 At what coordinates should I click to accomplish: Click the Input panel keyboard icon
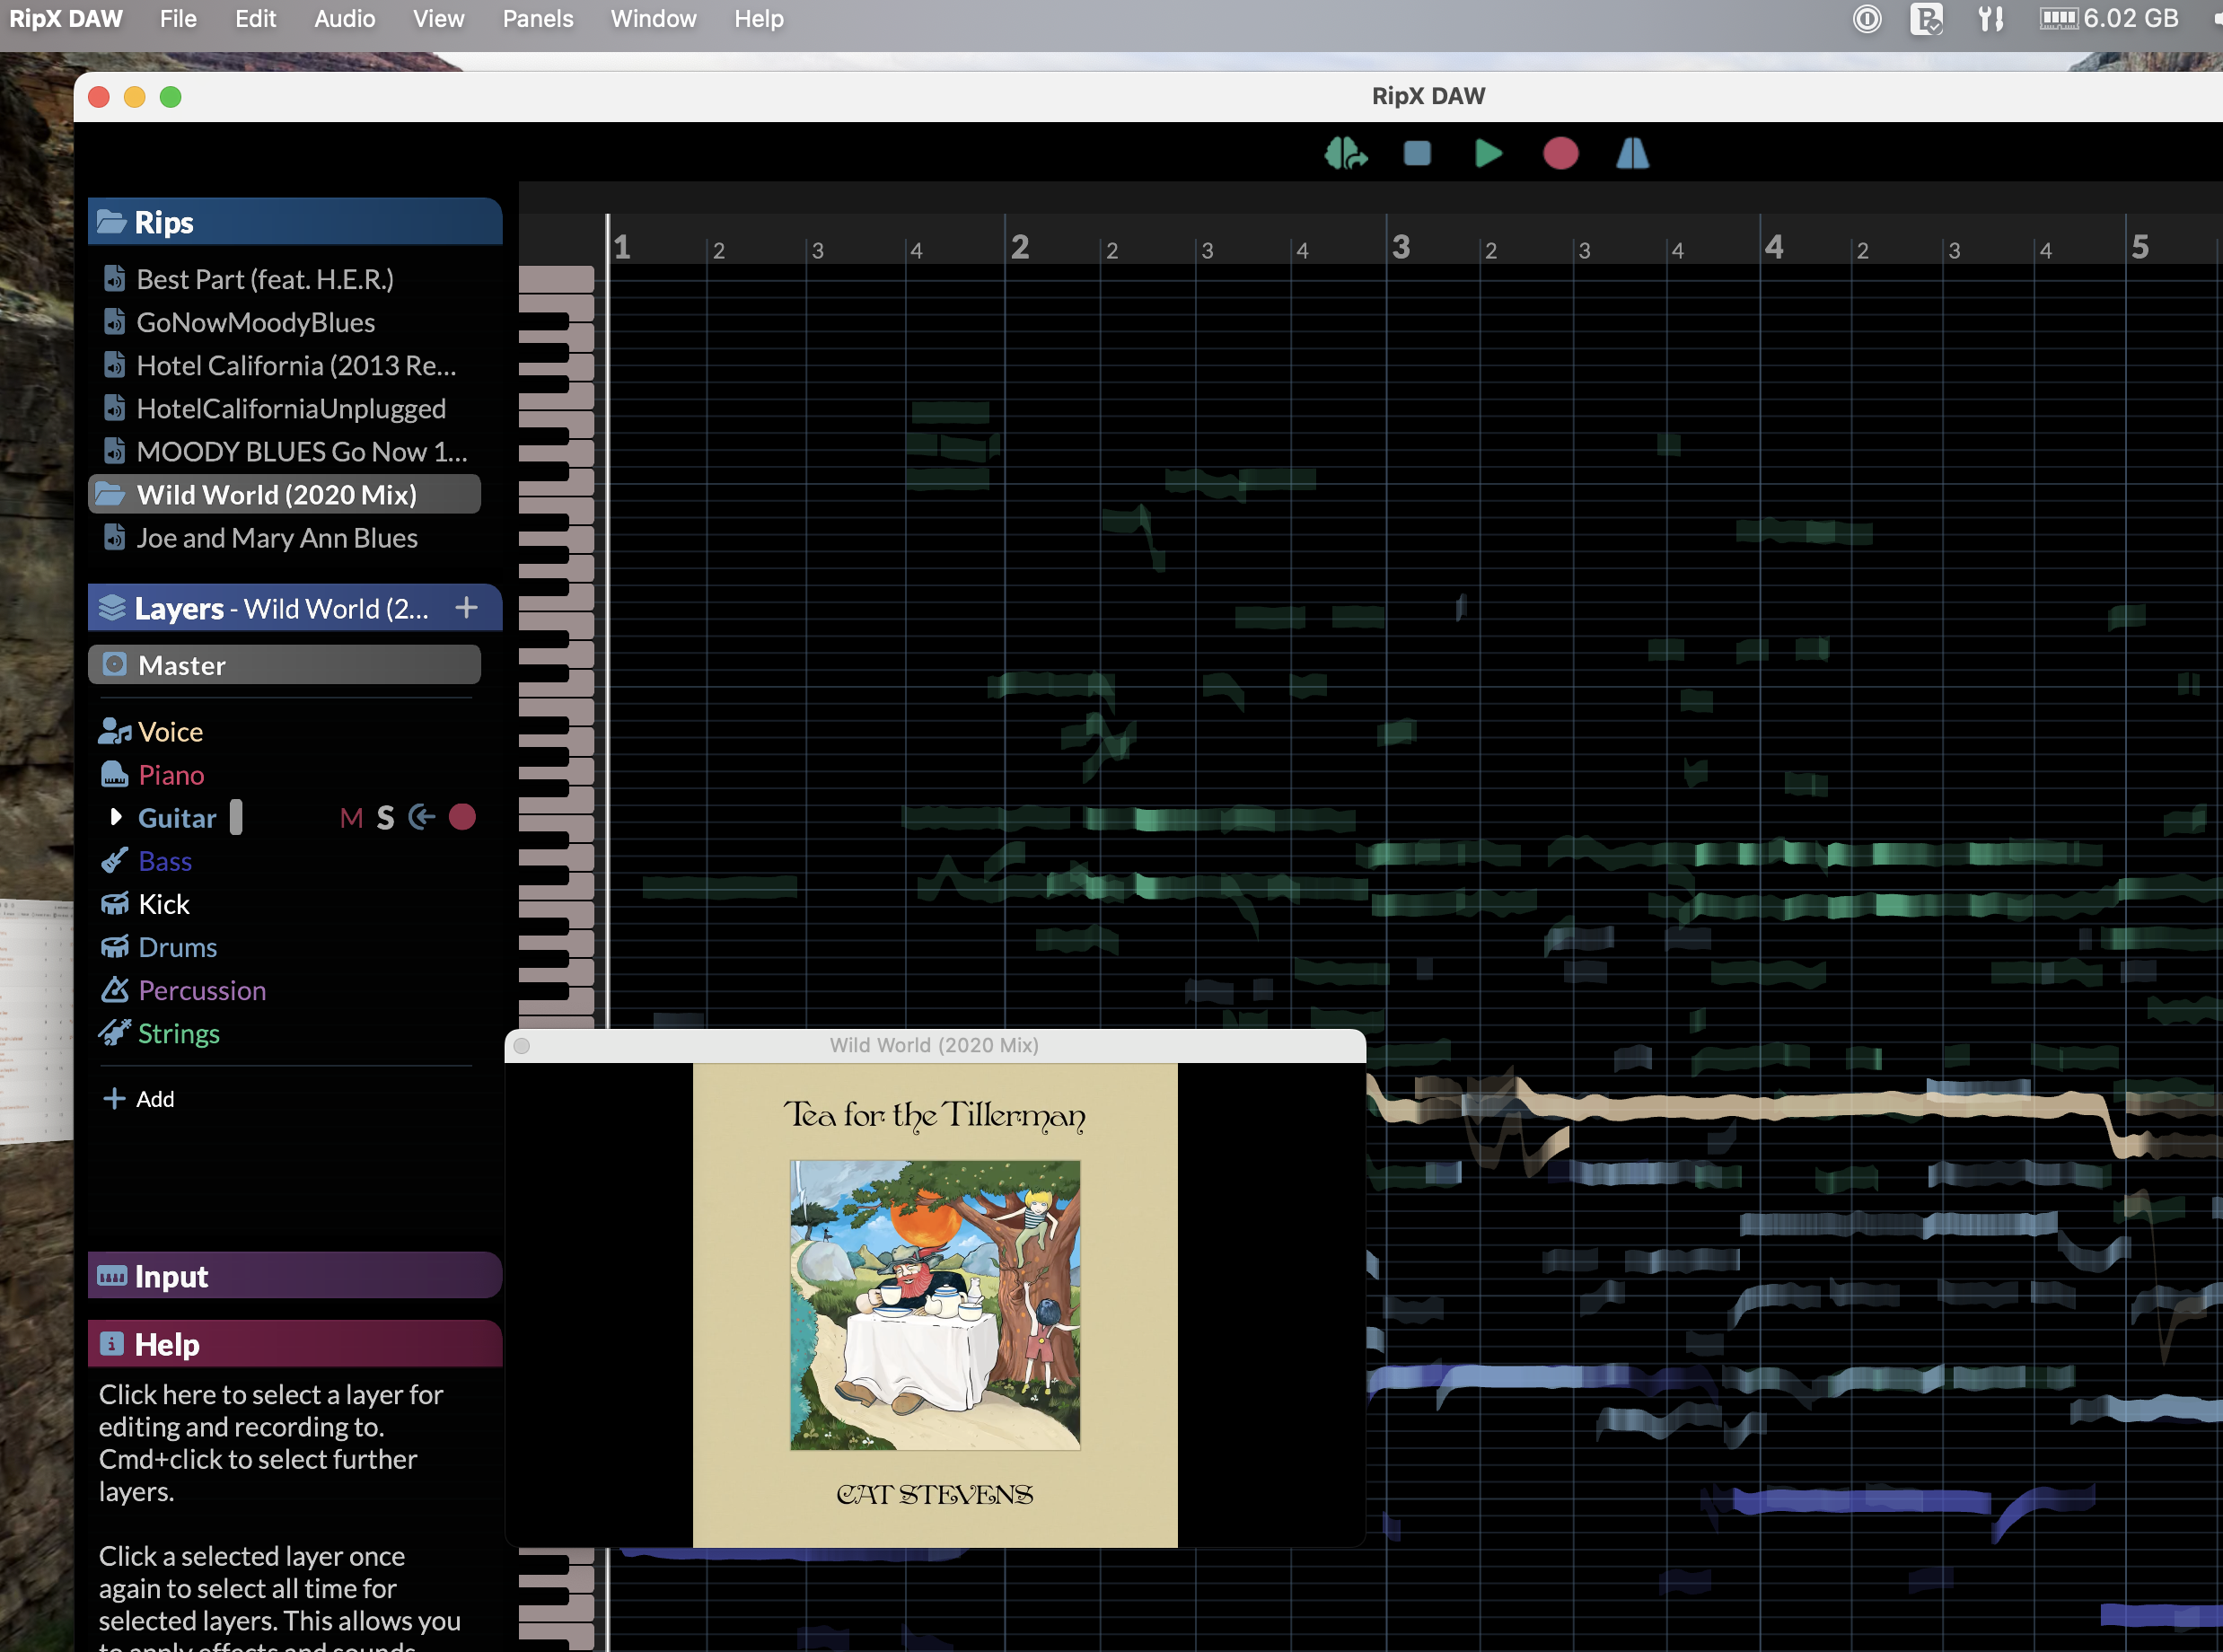[x=112, y=1275]
